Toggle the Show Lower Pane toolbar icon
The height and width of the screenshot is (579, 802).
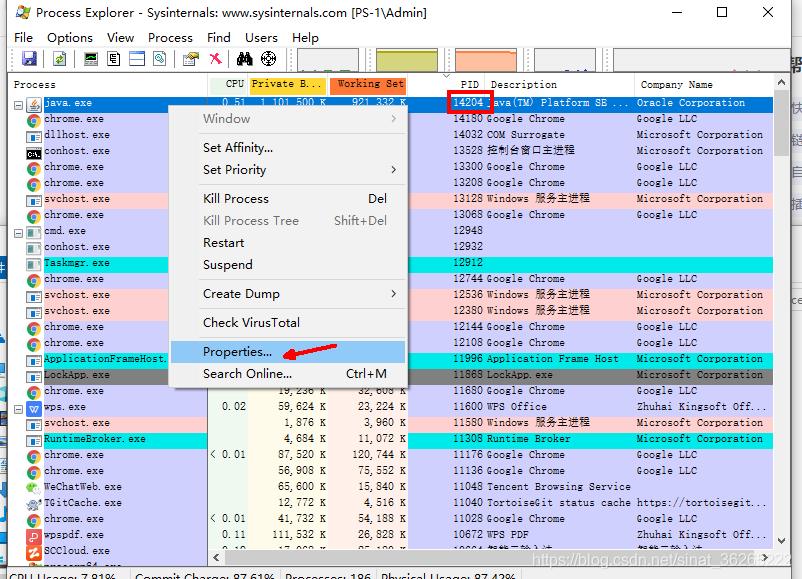[137, 59]
